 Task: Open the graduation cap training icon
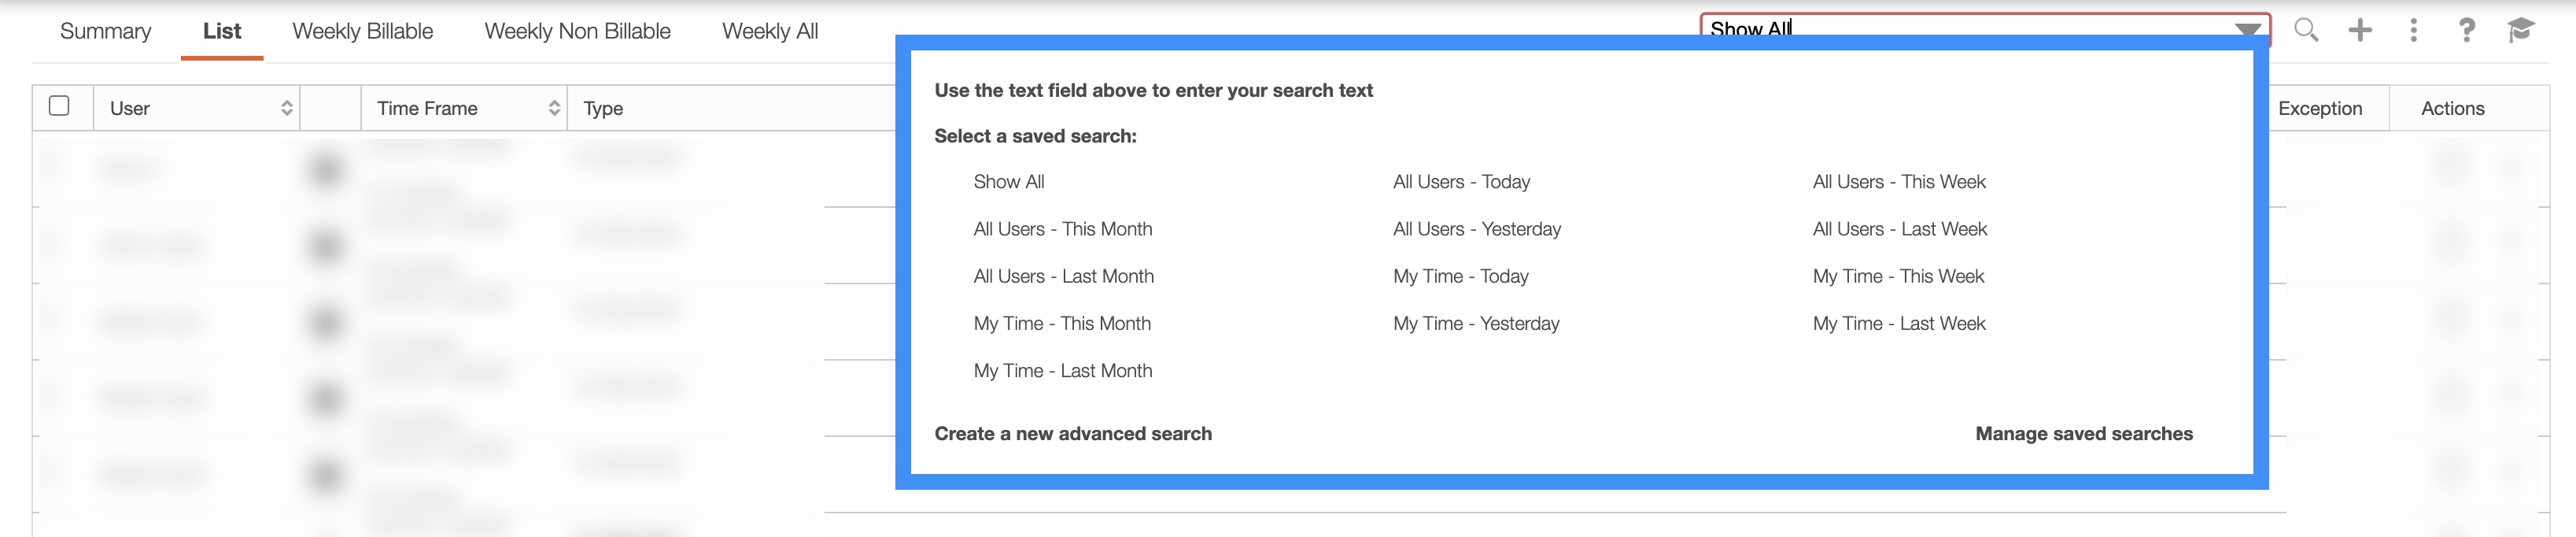(x=2521, y=30)
